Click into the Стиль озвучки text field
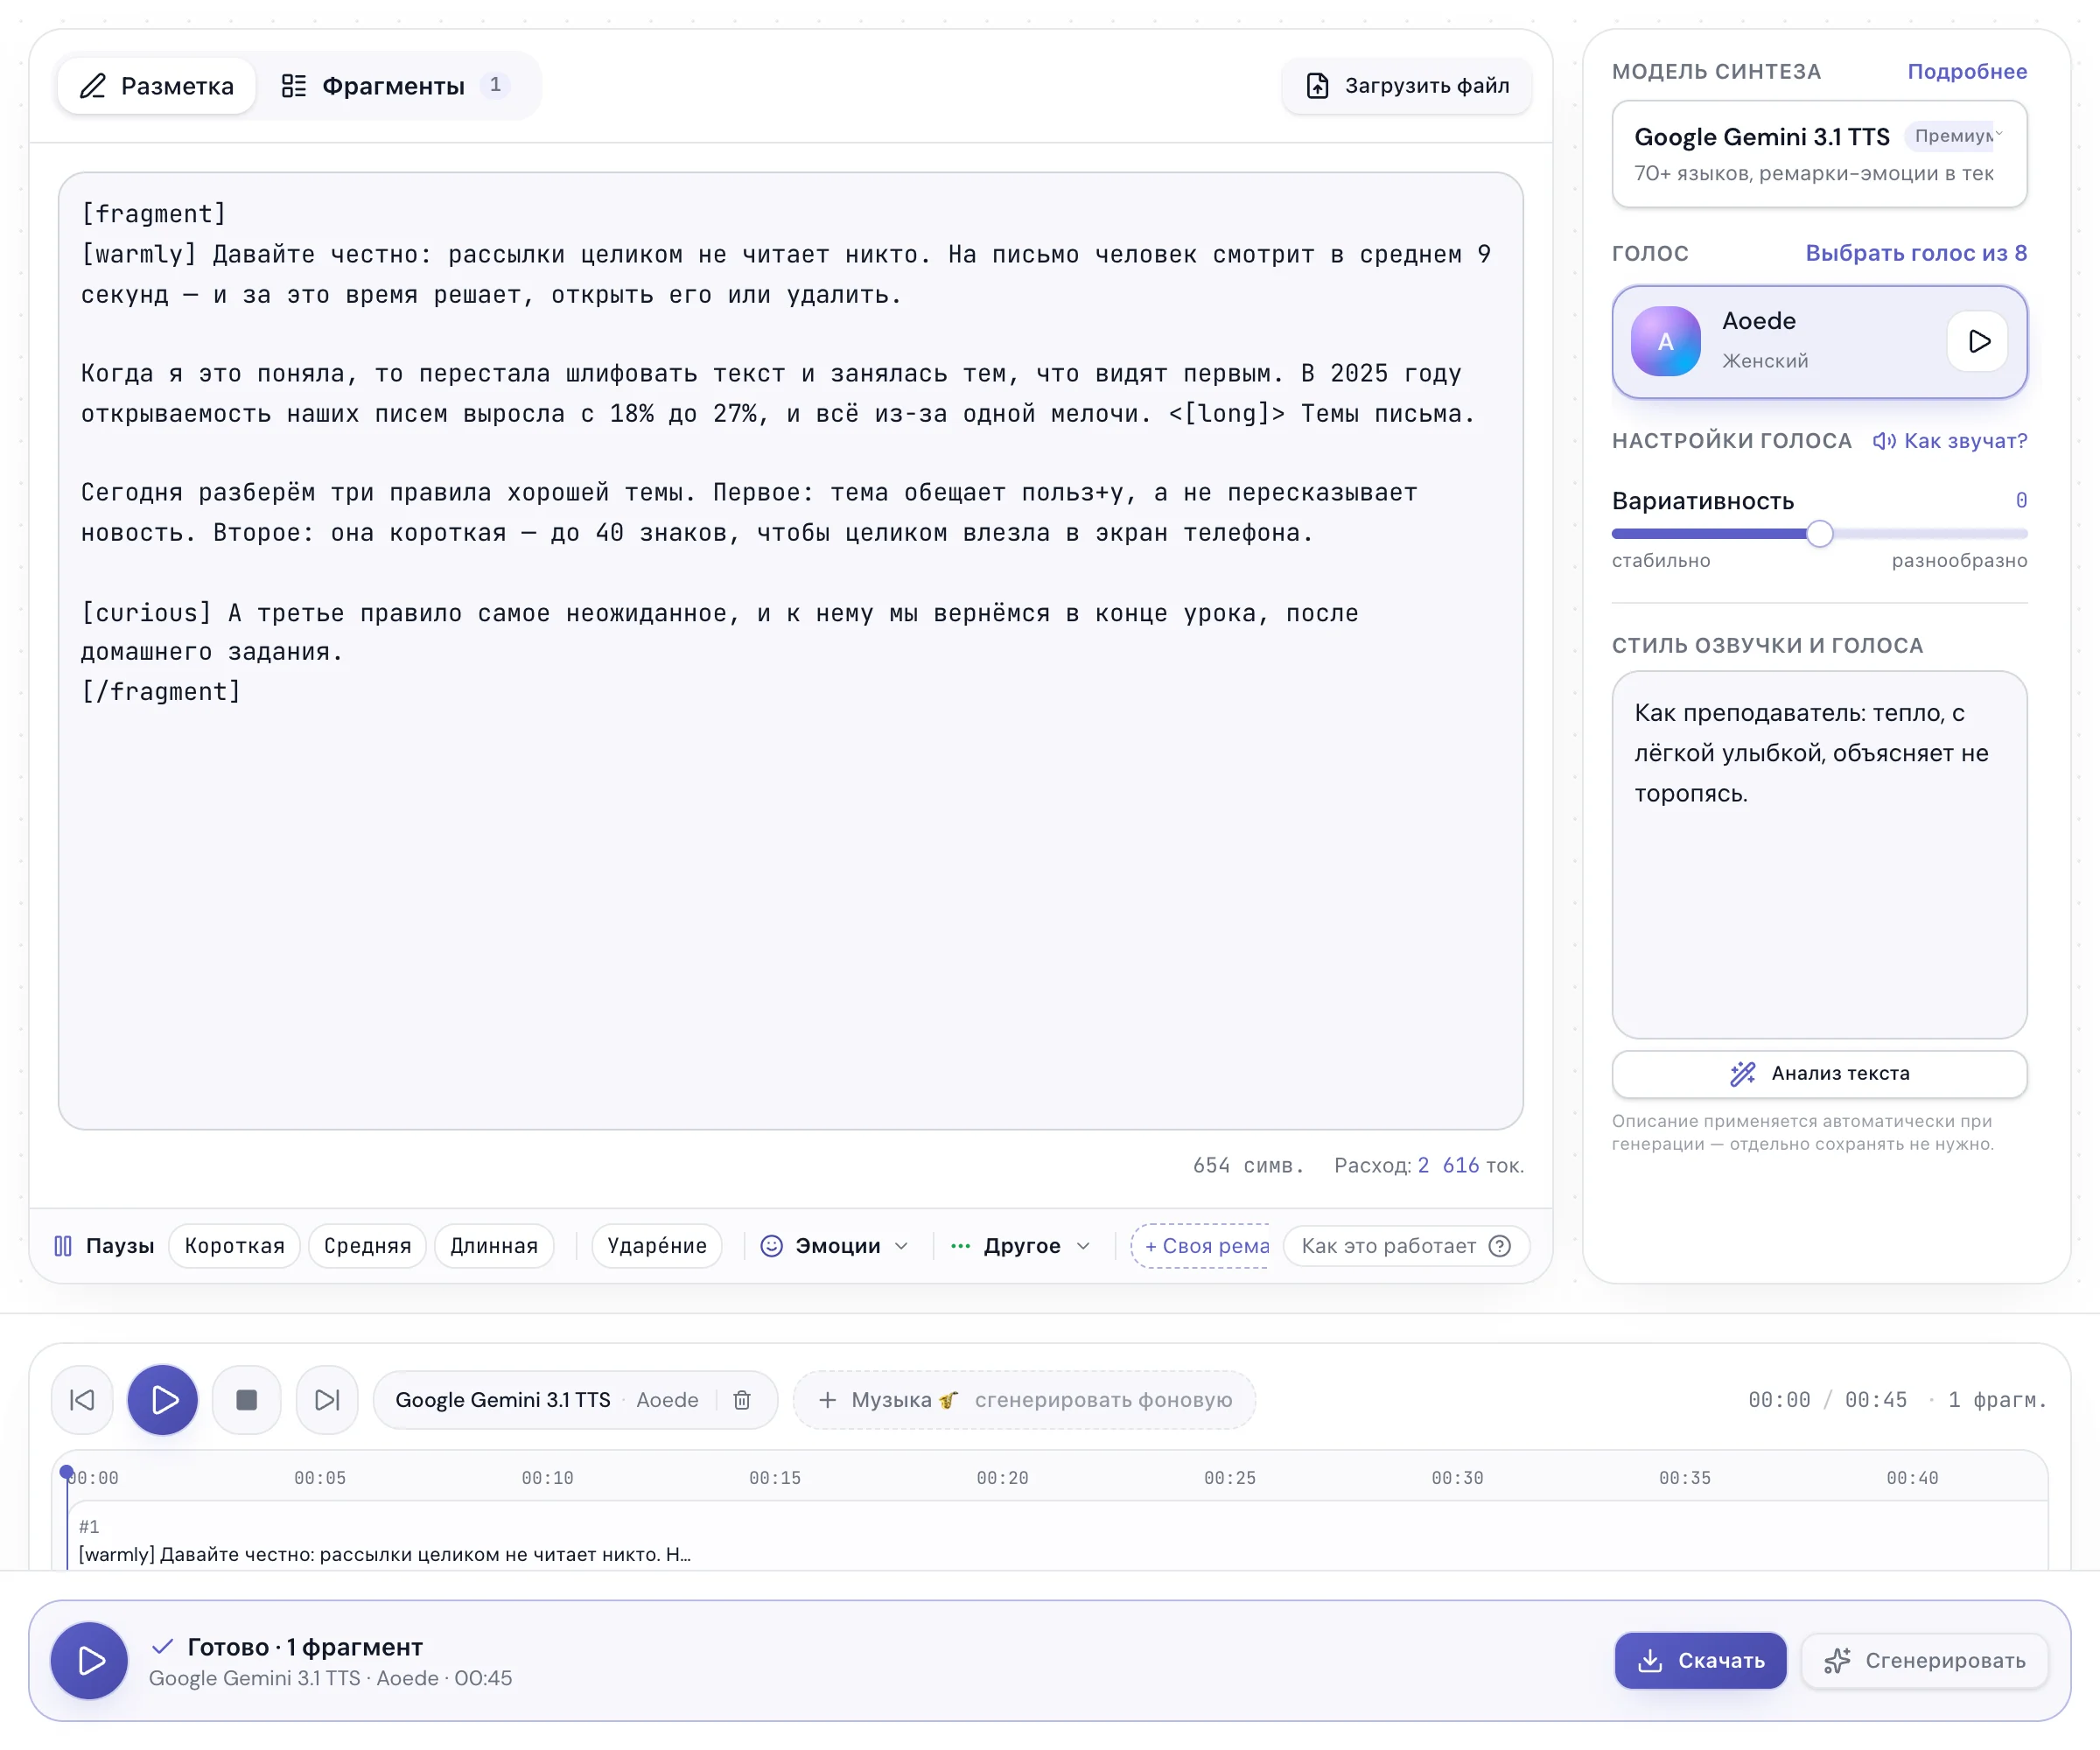This screenshot has width=2100, height=1750. [x=1819, y=854]
